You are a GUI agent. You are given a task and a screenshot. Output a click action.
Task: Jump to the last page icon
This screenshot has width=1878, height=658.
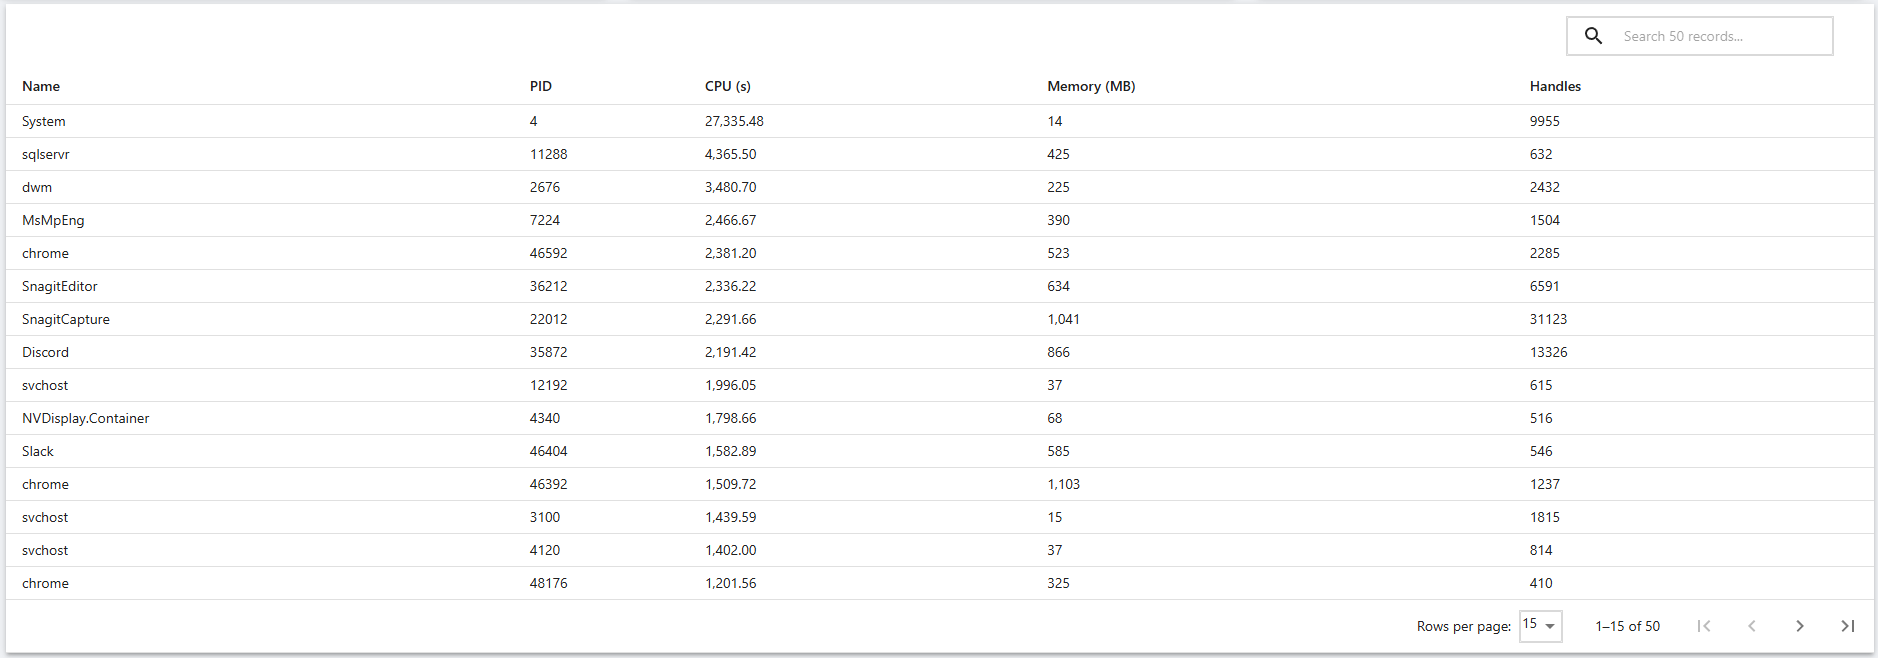1848,626
